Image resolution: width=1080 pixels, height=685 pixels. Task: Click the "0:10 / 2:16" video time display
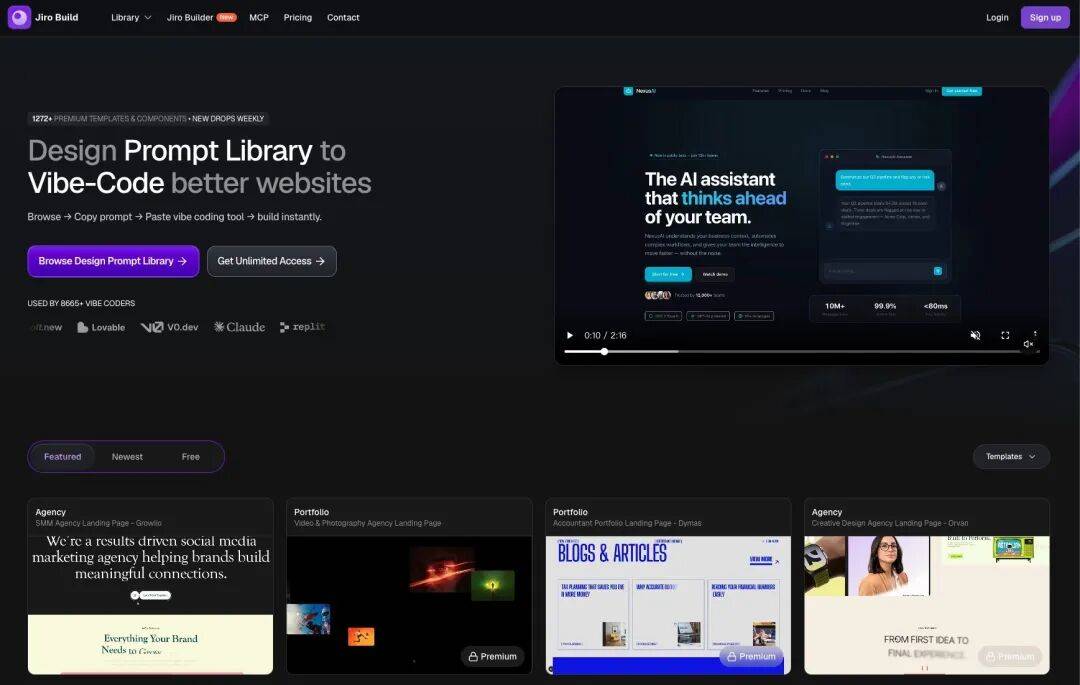point(605,335)
